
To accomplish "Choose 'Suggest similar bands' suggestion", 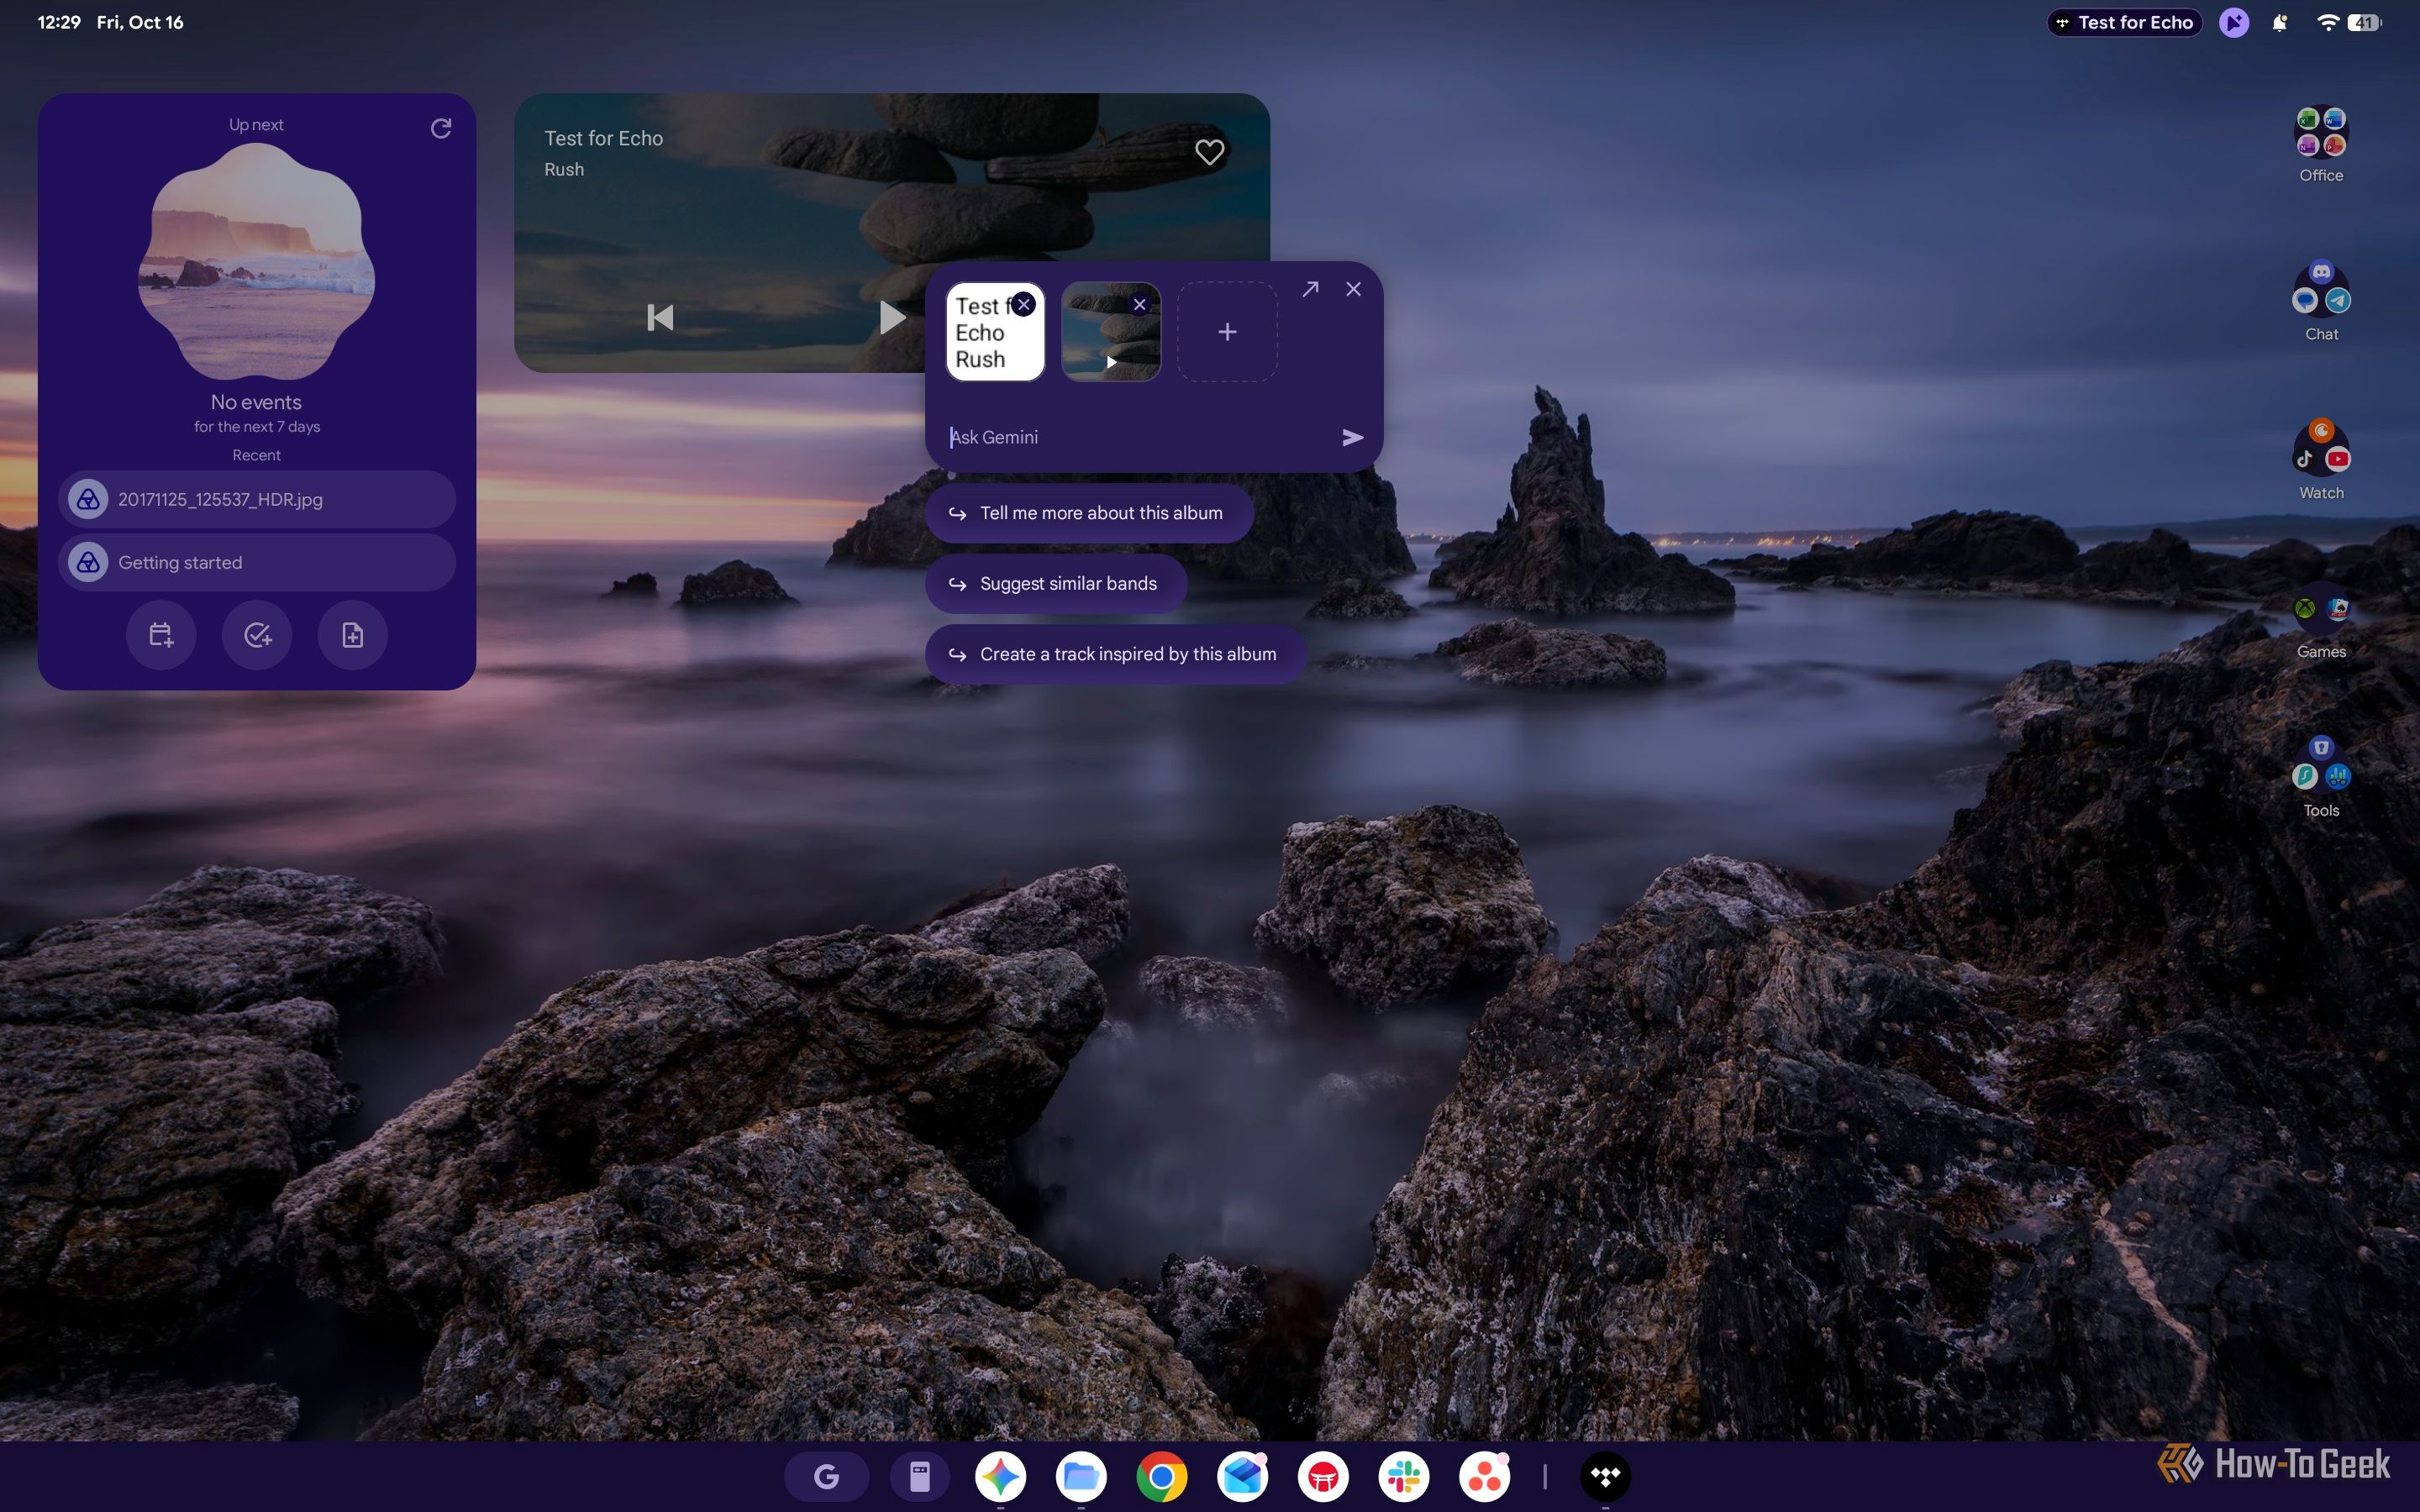I will pos(1056,584).
